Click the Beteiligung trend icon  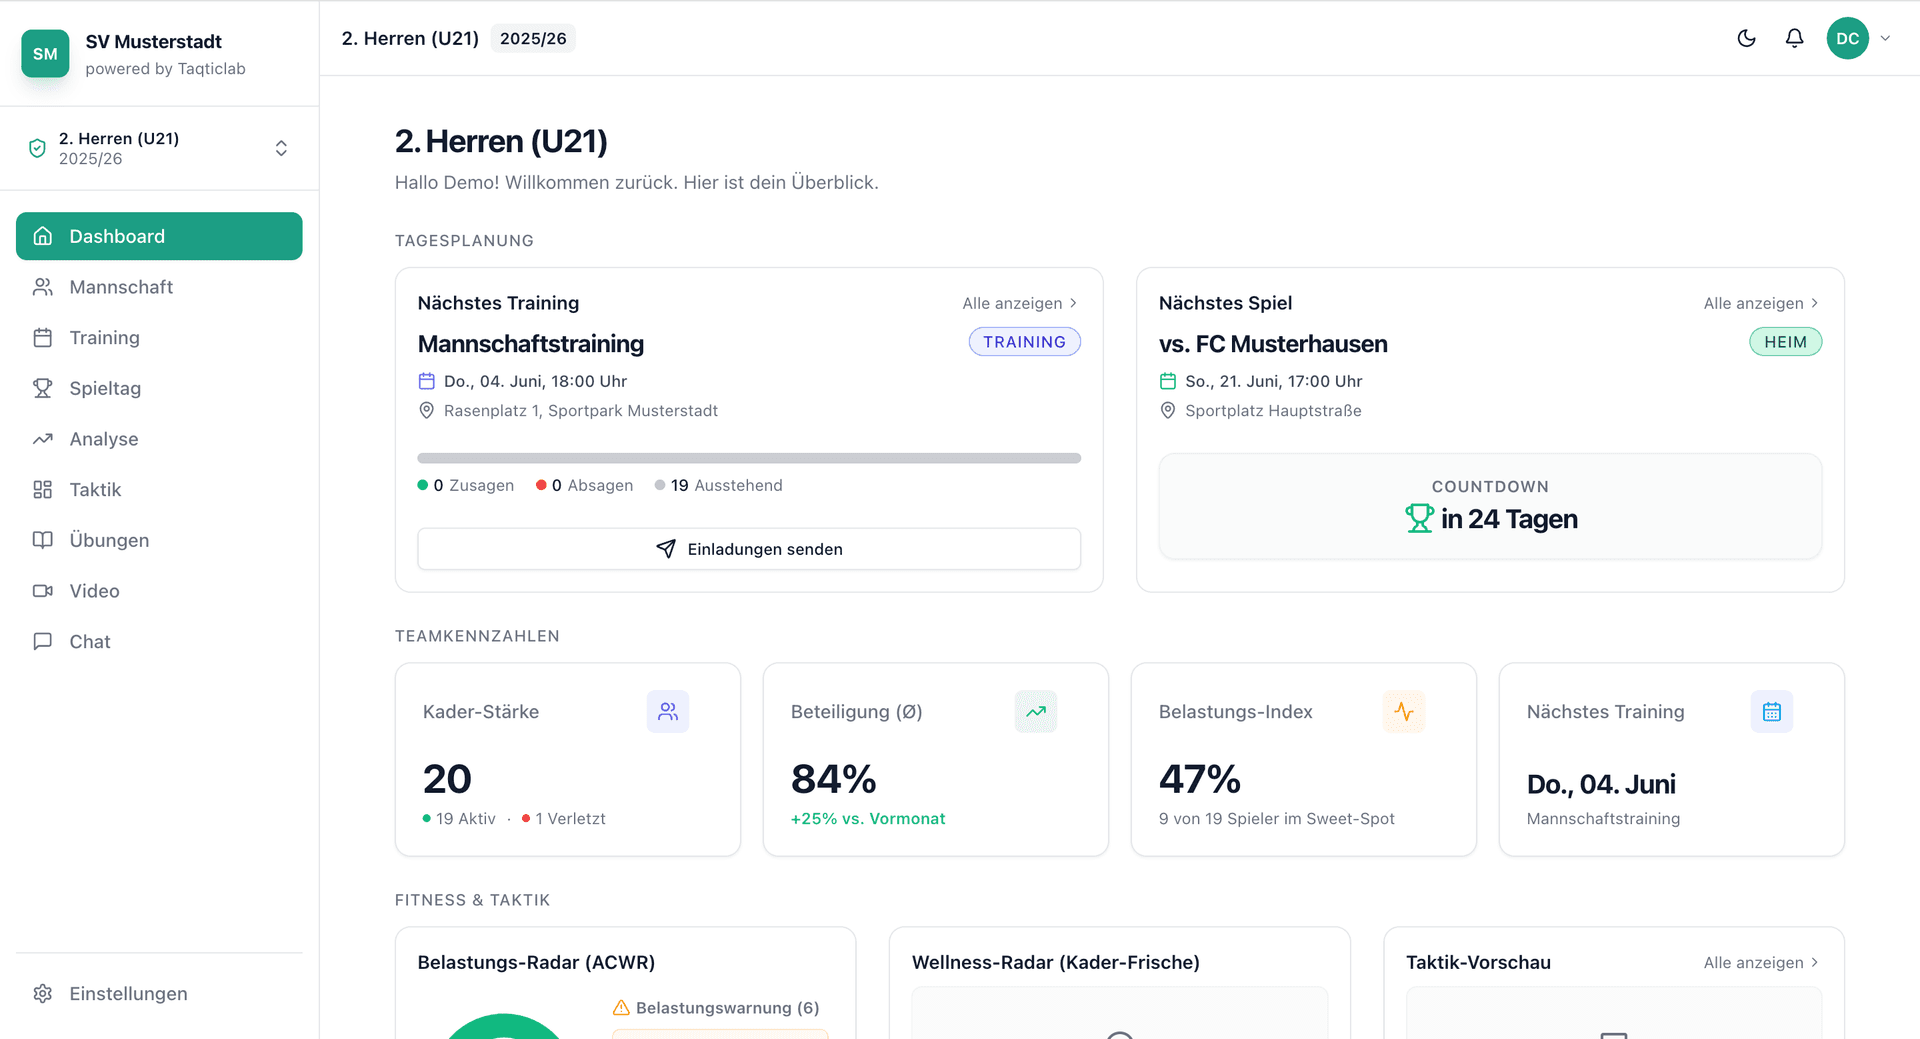tap(1036, 712)
